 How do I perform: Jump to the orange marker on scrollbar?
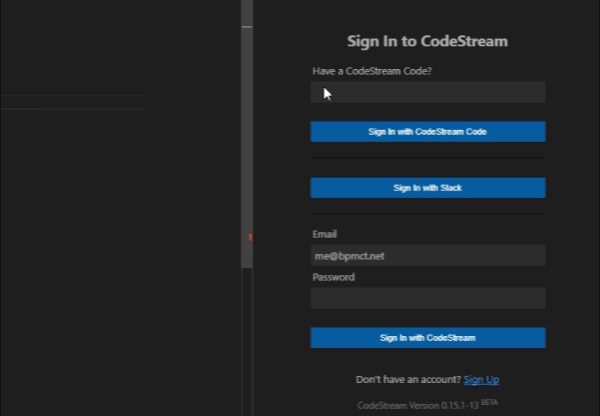coord(249,237)
